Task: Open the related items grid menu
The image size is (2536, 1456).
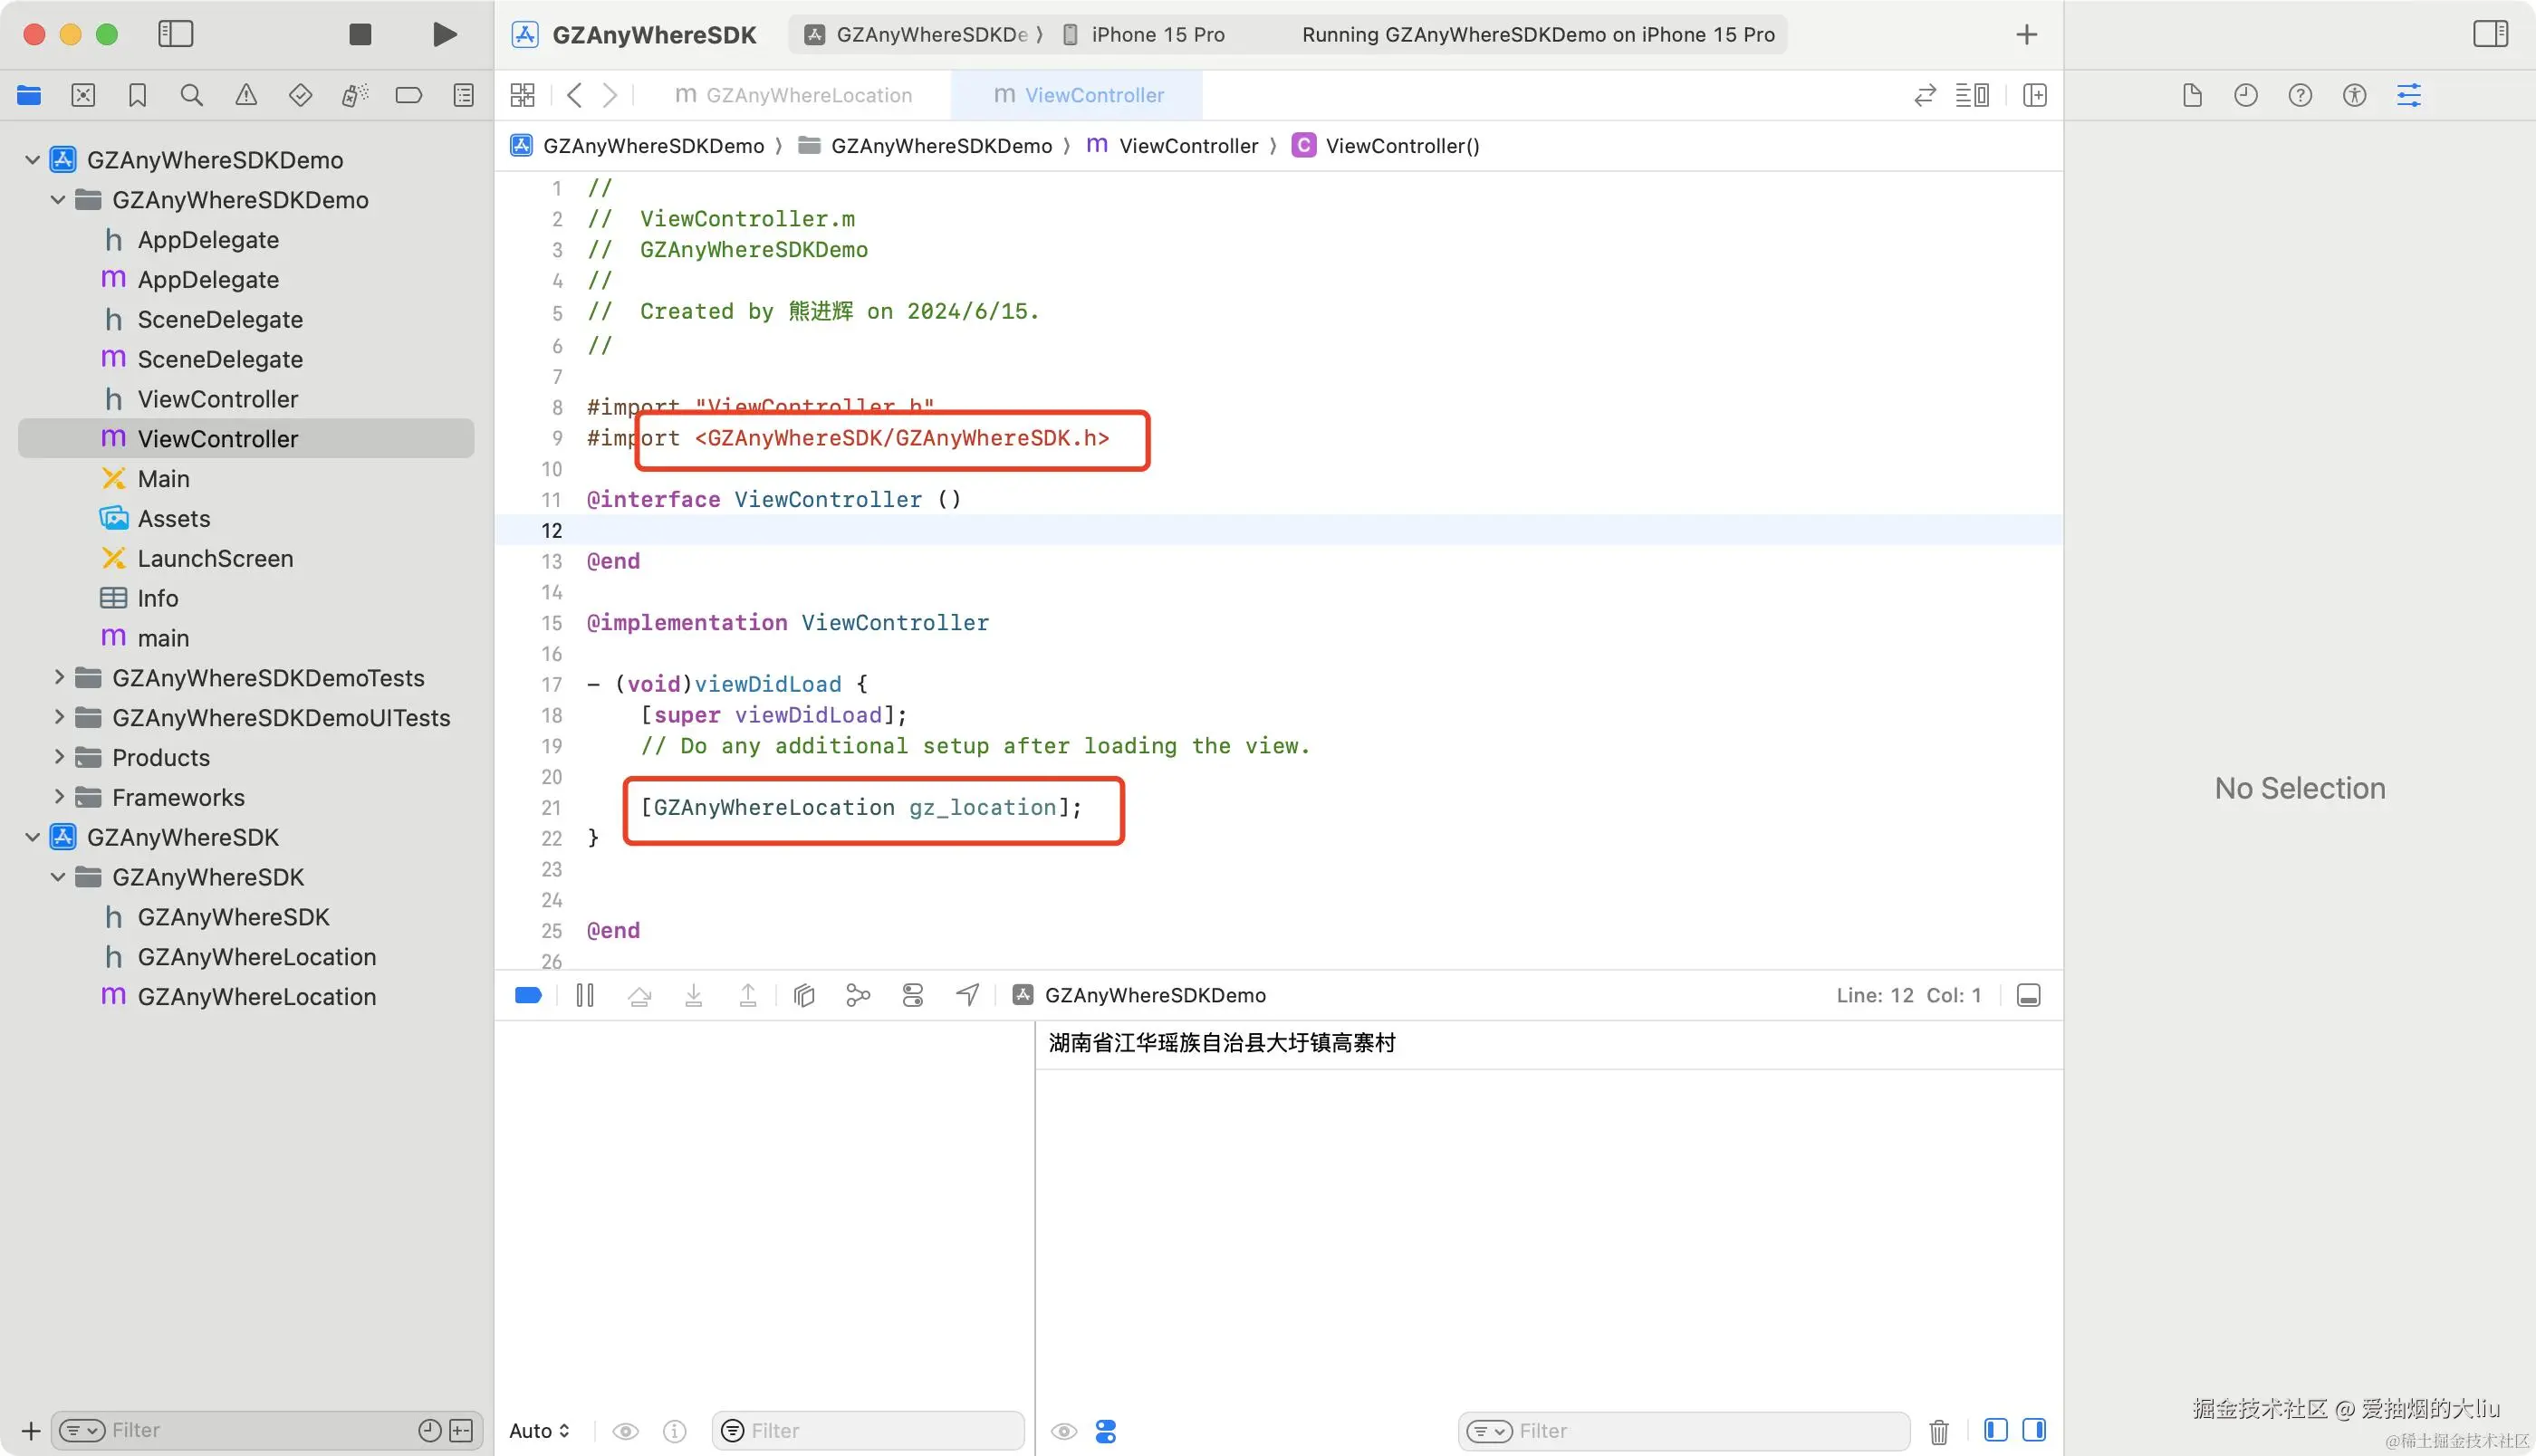Action: tap(522, 95)
